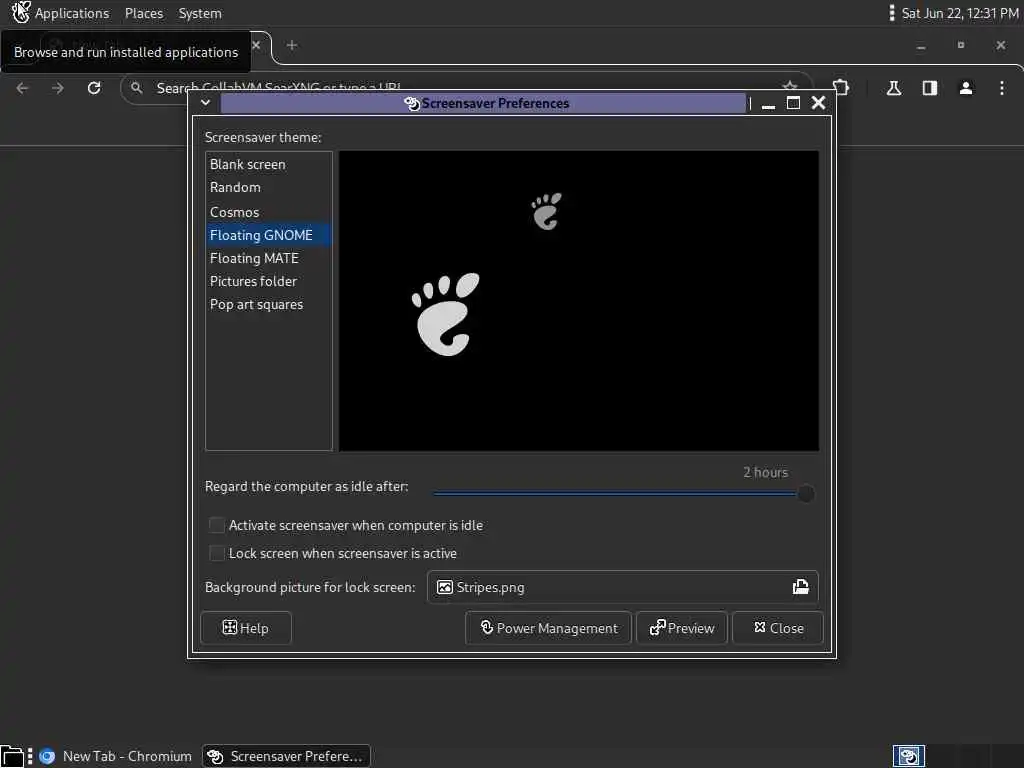Close the current Chromium tab
1024x768 pixels.
click(256, 45)
